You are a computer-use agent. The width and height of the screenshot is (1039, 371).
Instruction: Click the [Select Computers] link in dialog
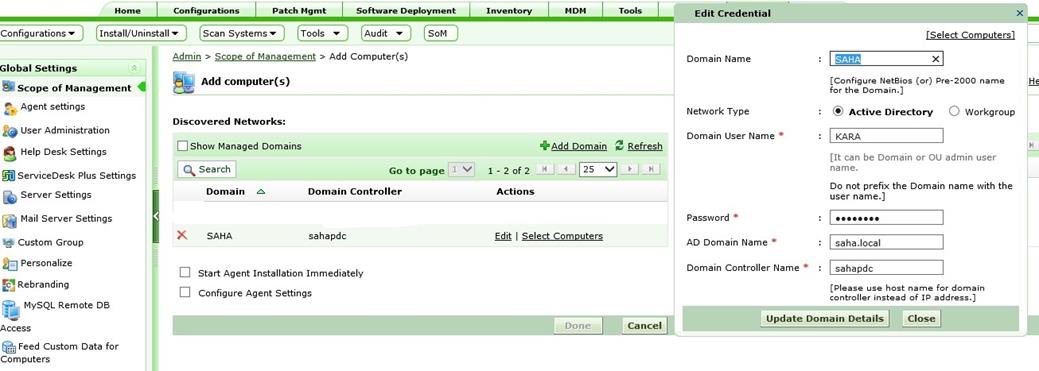[x=970, y=34]
